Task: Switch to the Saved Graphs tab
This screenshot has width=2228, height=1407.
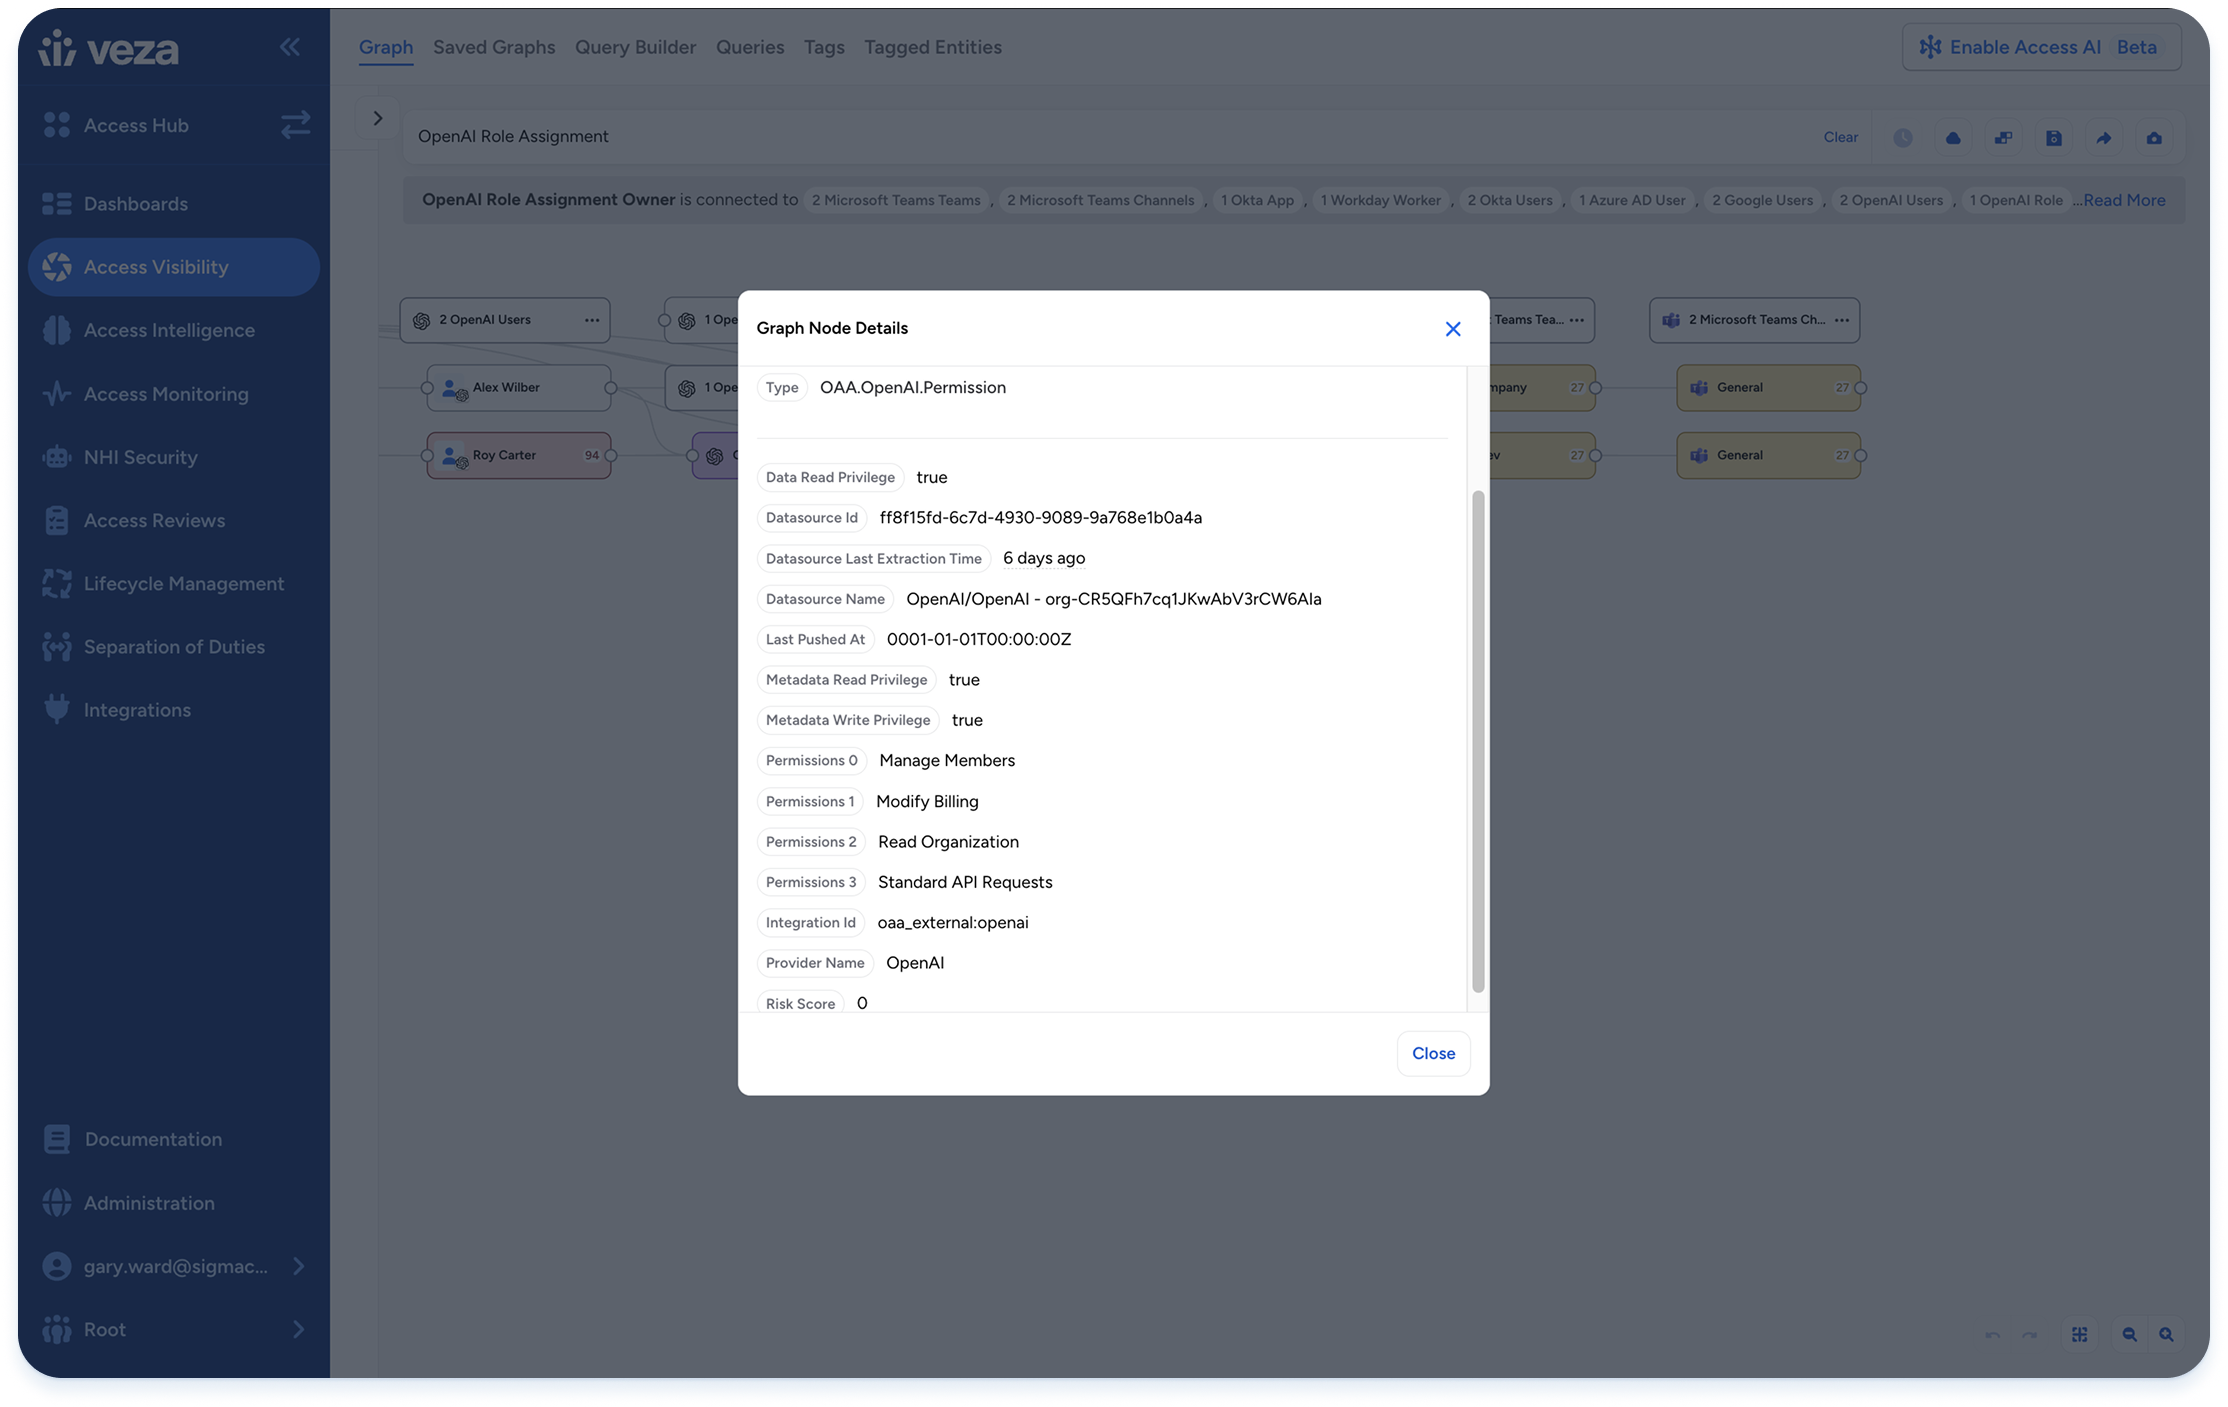Action: (493, 47)
